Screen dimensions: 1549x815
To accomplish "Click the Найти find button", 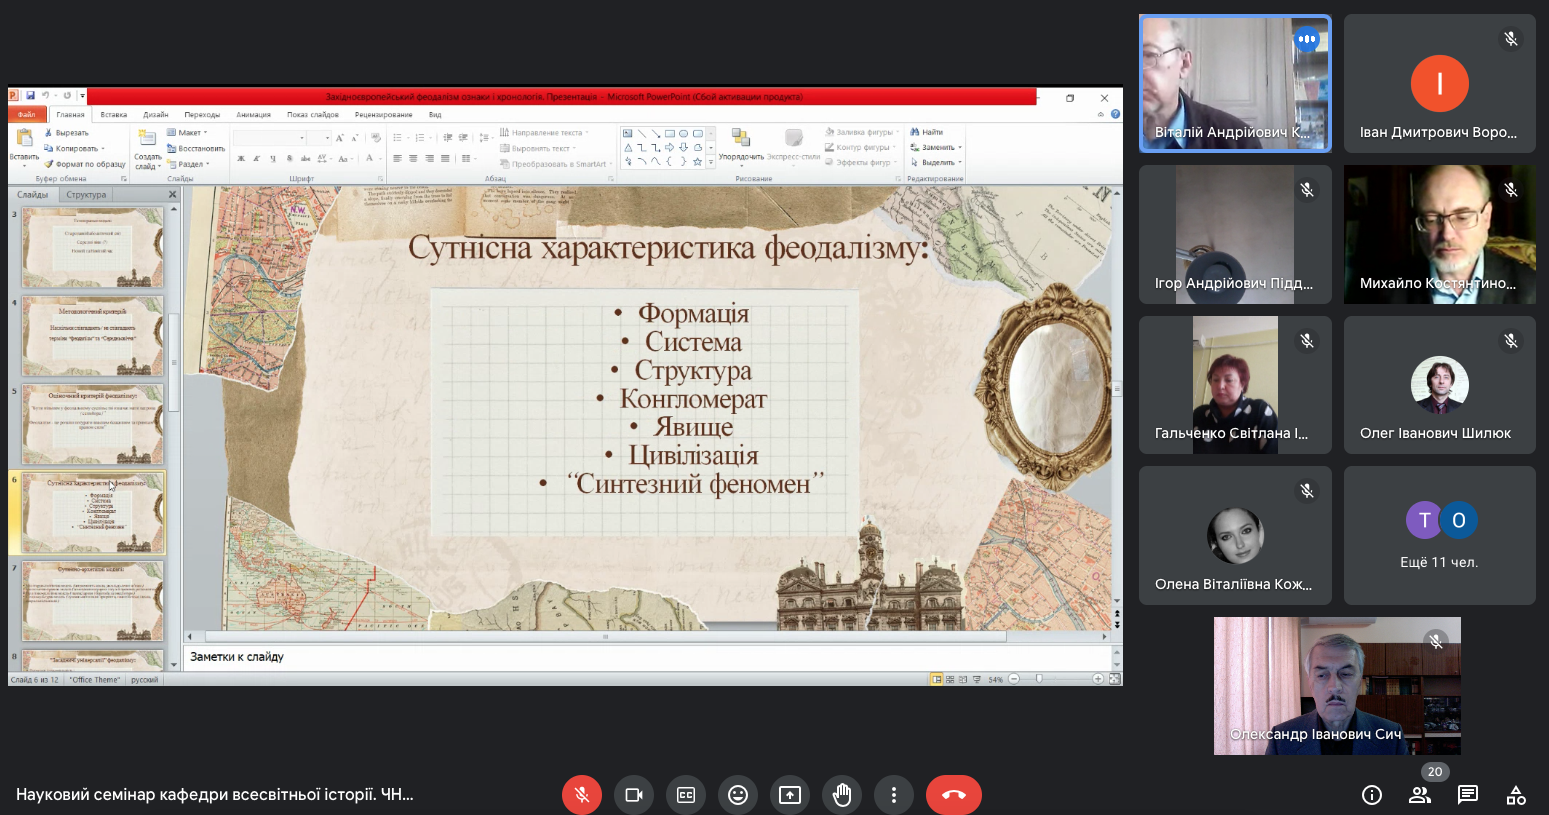I will (x=927, y=132).
